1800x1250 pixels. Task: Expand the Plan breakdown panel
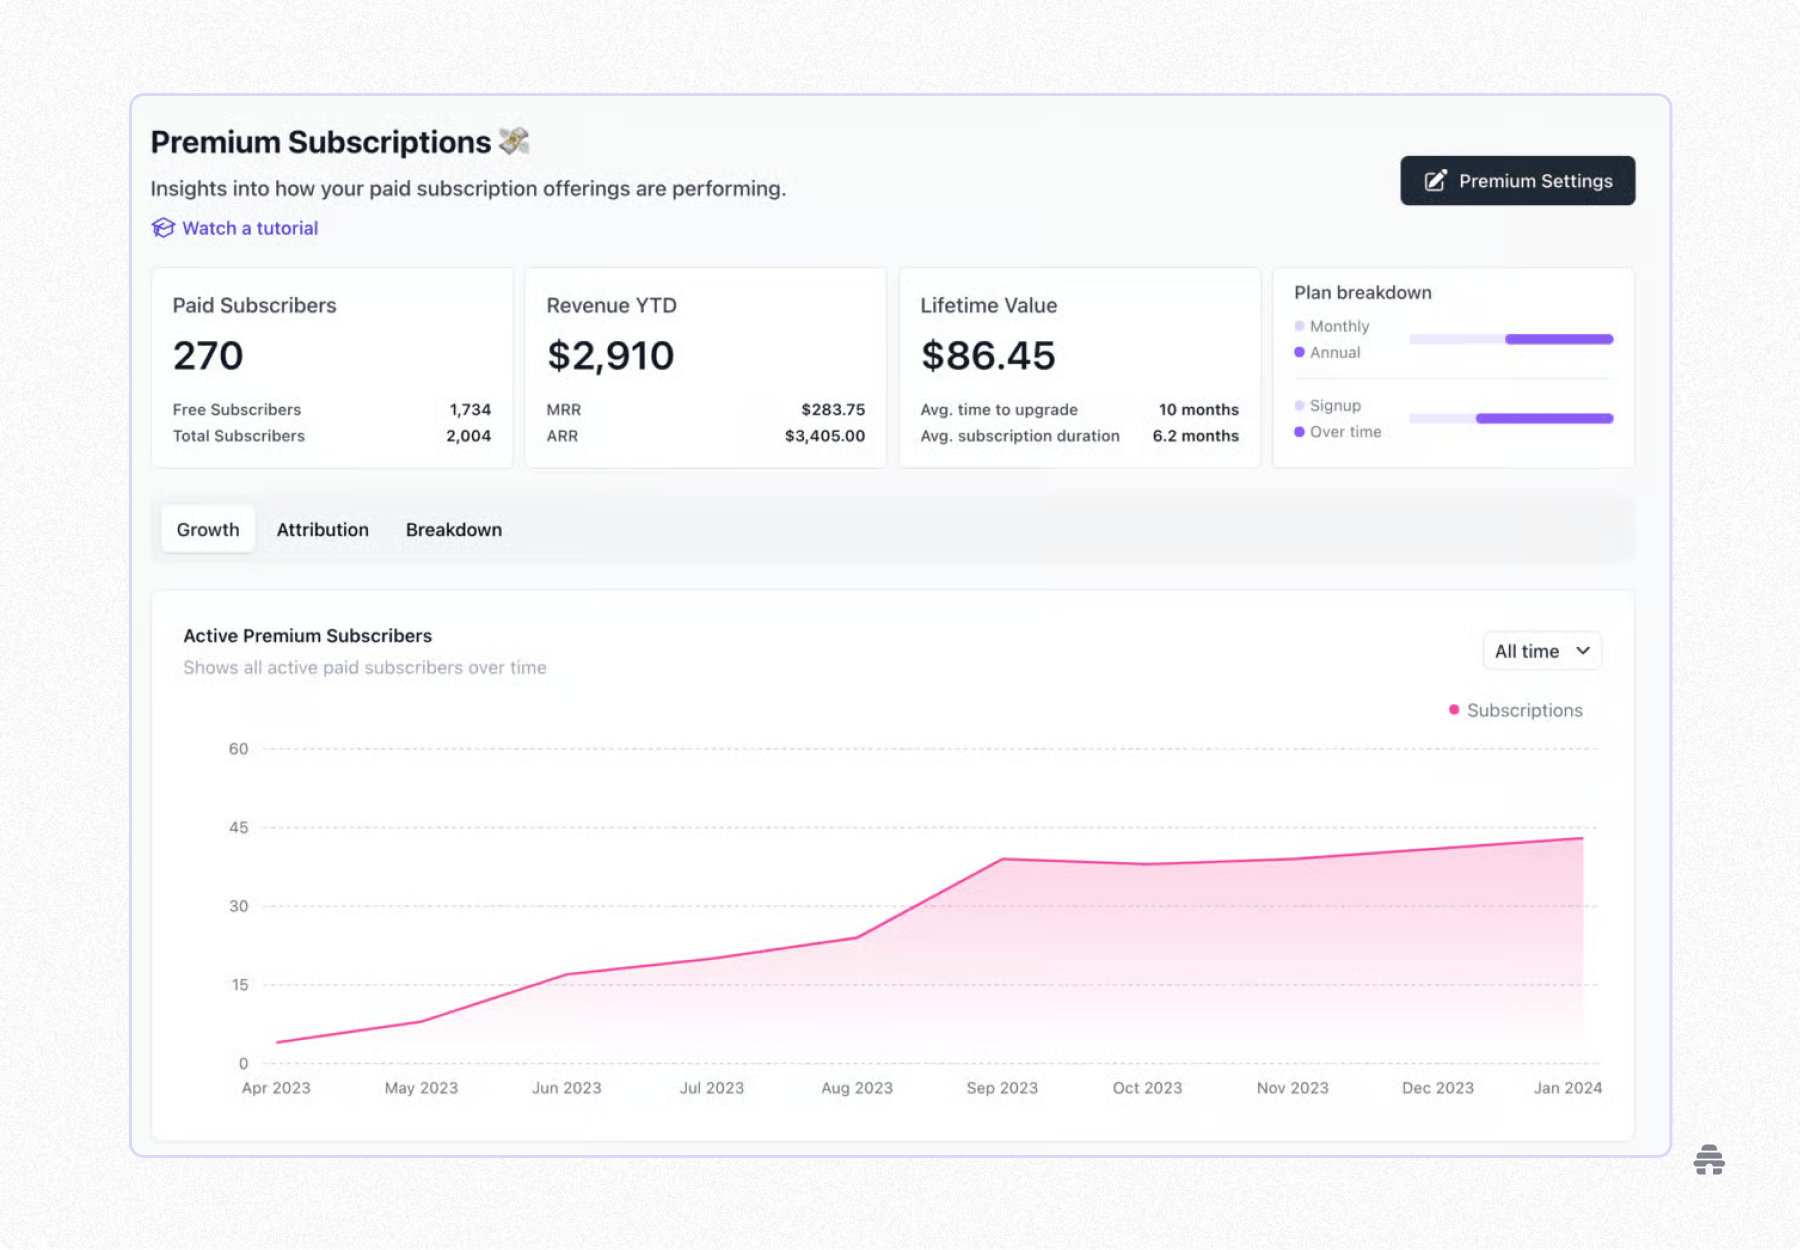point(1362,292)
